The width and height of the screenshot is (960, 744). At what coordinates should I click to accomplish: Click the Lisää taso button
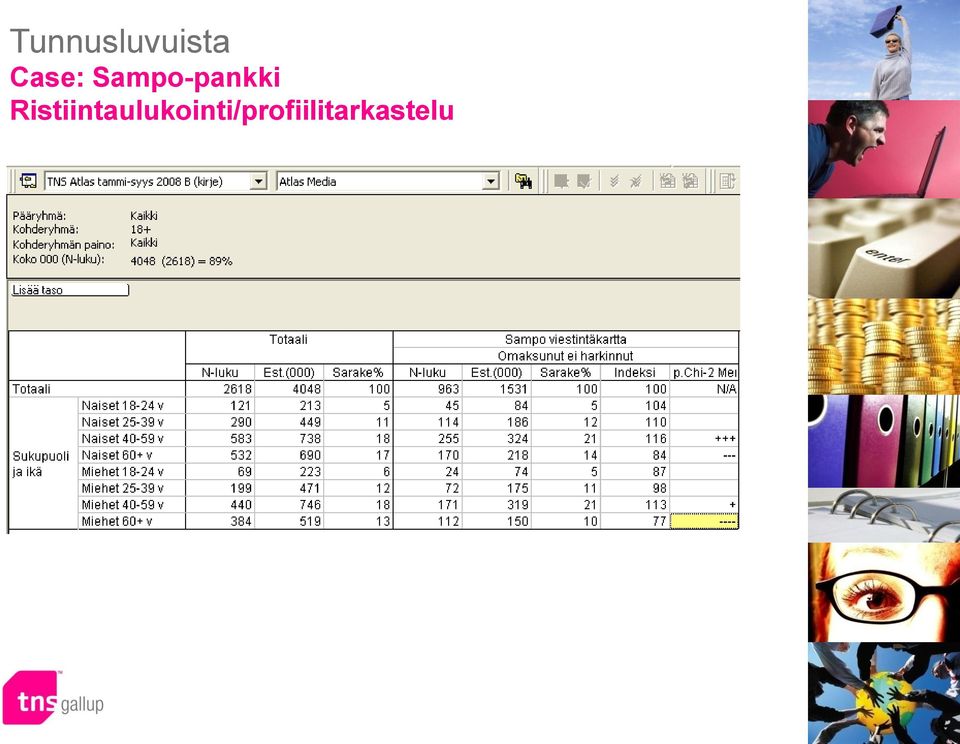tap(70, 290)
